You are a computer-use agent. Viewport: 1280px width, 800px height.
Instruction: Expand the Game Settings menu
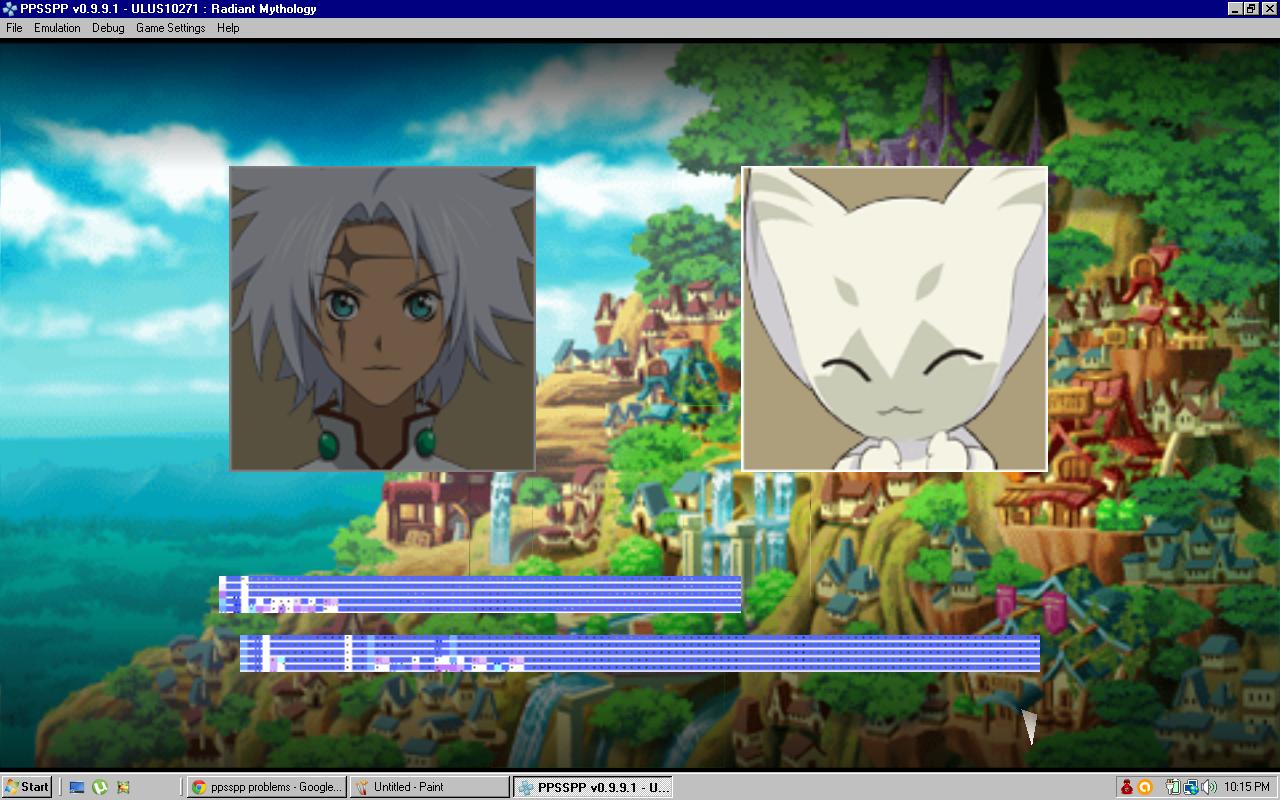pyautogui.click(x=170, y=28)
